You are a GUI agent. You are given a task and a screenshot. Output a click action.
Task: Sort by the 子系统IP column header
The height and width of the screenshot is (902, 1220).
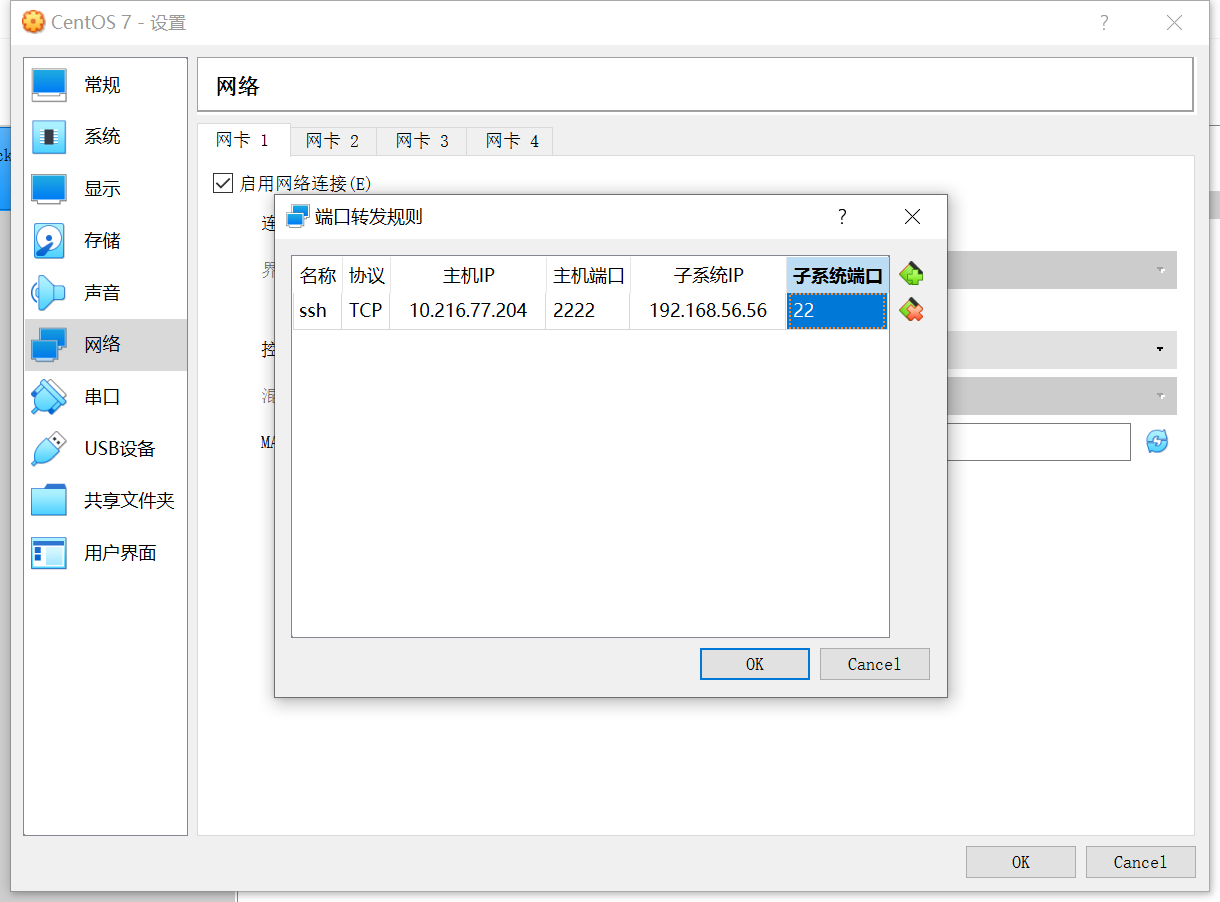coord(708,275)
